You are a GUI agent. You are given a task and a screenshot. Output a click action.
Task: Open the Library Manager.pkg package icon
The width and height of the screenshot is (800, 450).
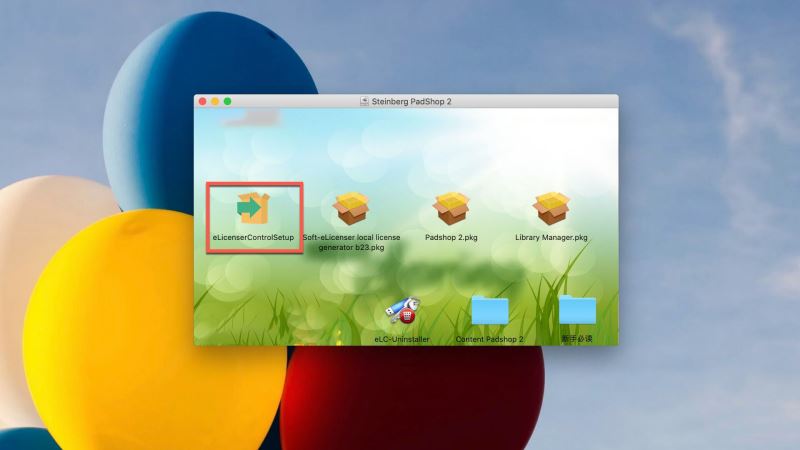[551, 208]
